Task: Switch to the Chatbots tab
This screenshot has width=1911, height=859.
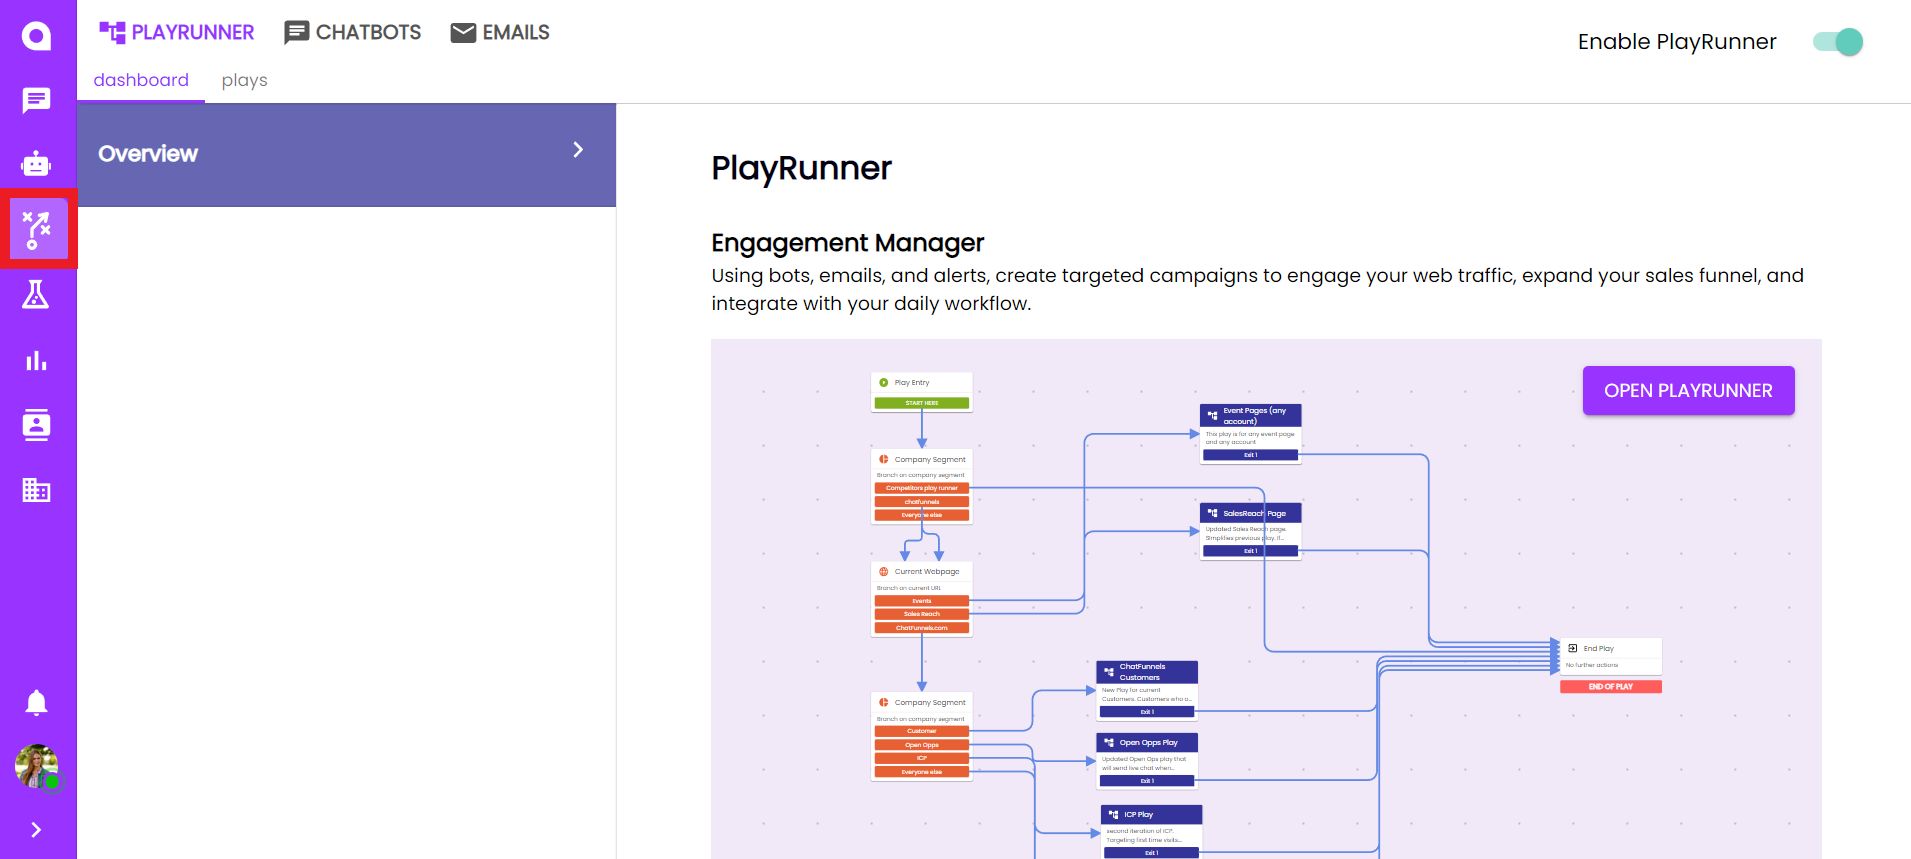Action: 353,33
